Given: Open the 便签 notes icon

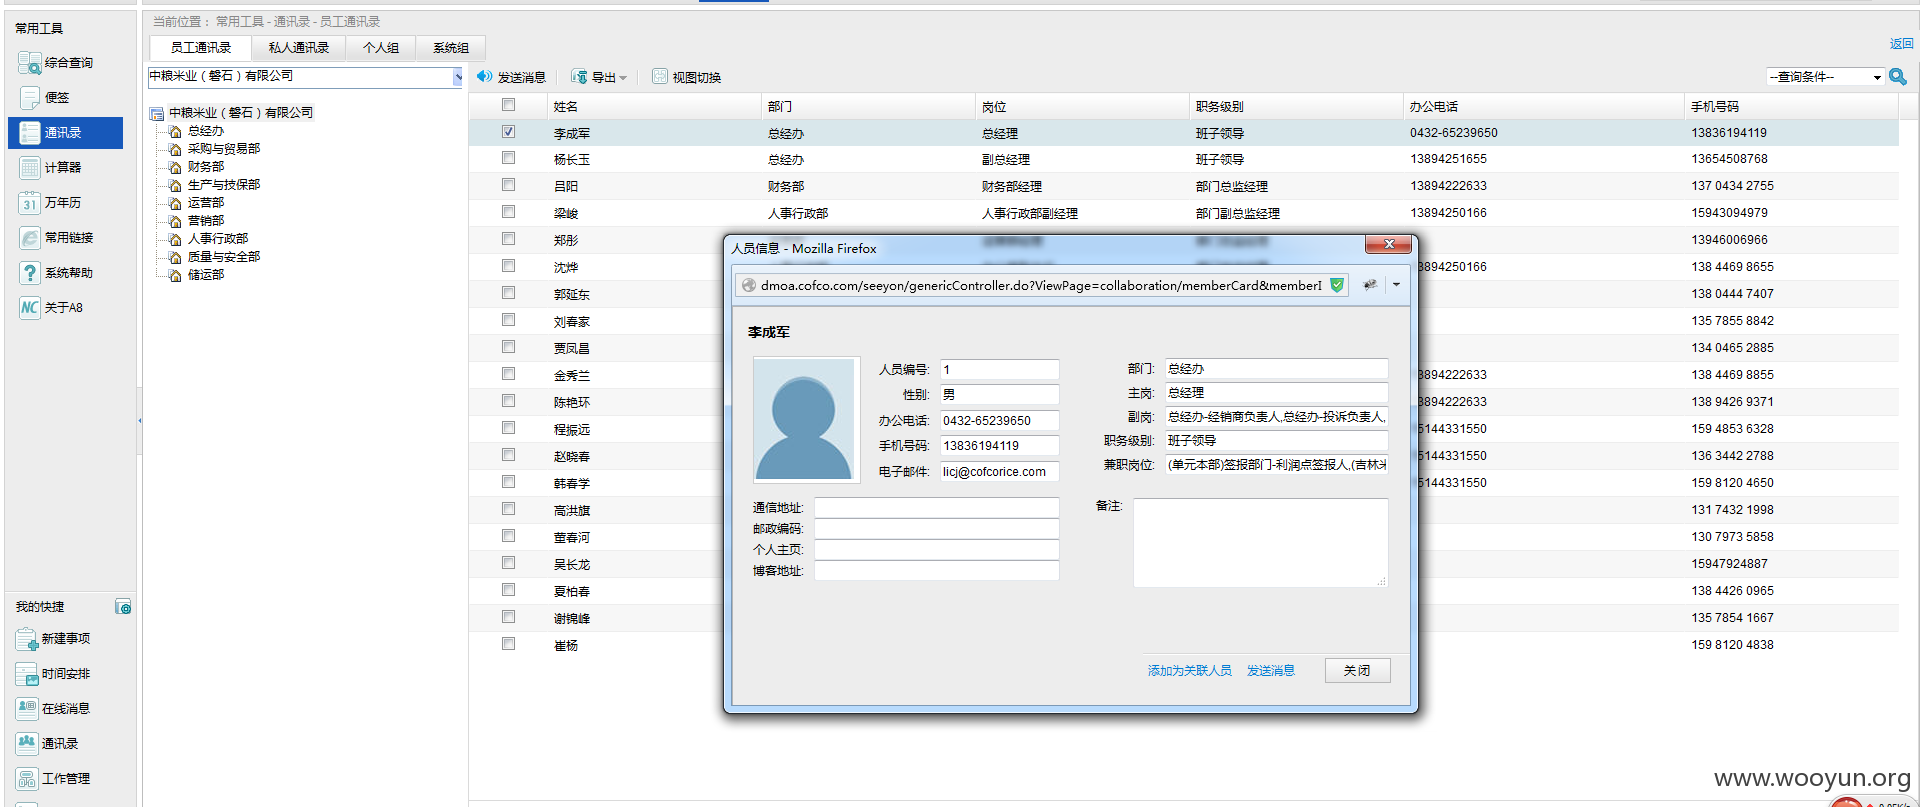Looking at the screenshot, I should click(30, 98).
